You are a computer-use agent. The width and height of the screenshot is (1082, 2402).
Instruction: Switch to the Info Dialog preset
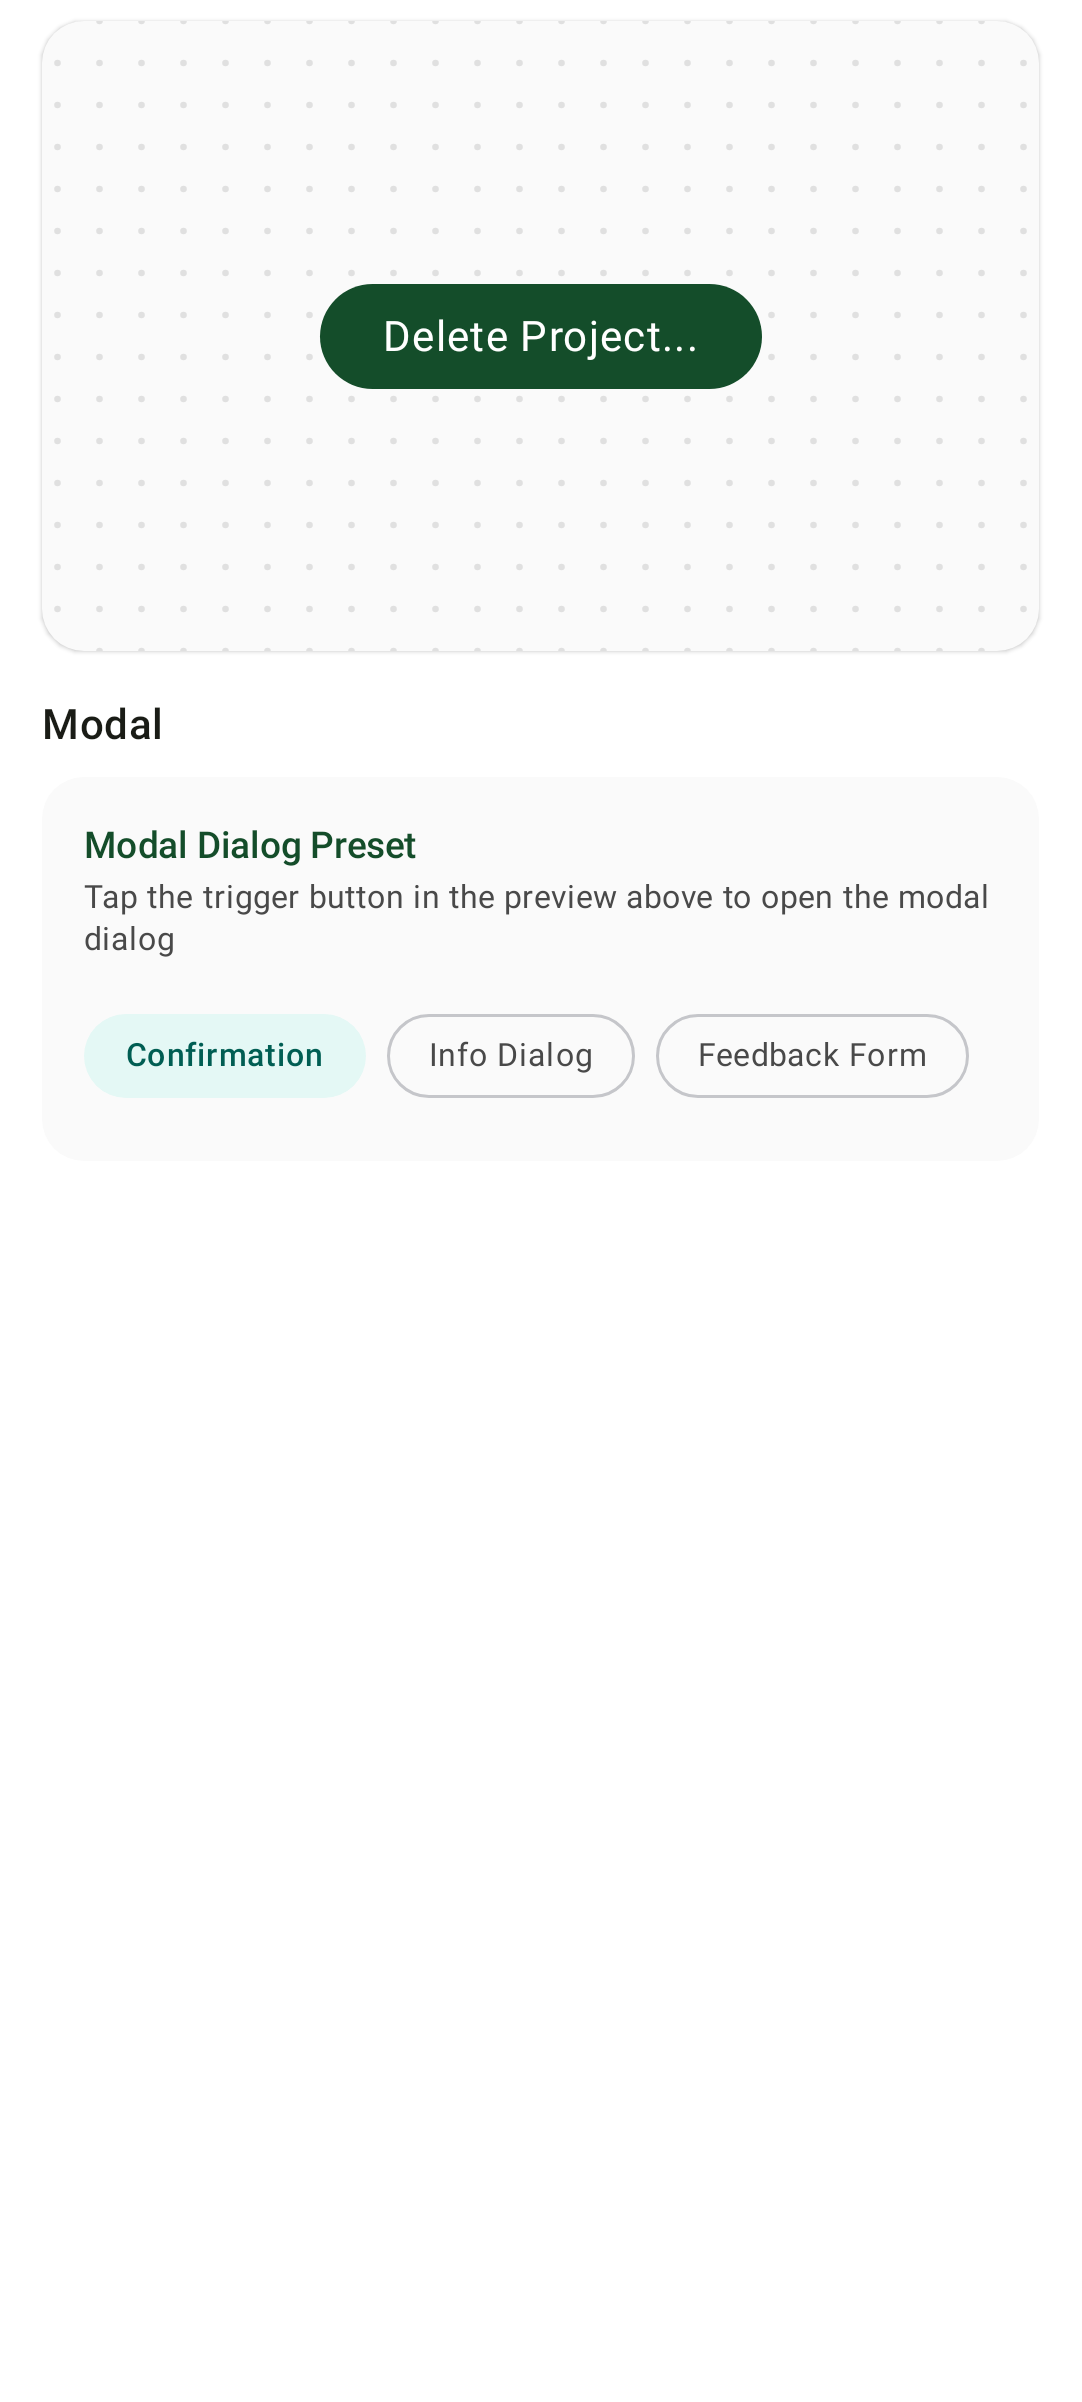click(x=511, y=1055)
